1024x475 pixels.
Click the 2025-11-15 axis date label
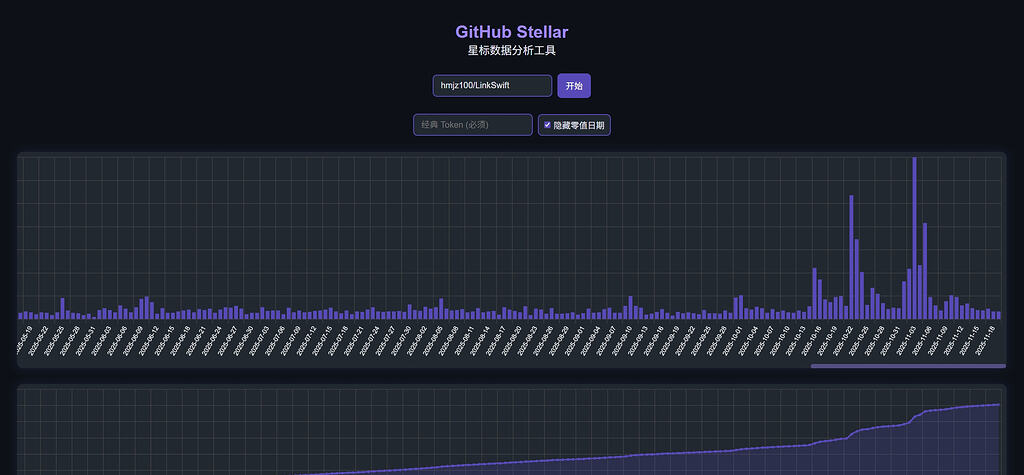click(x=968, y=340)
